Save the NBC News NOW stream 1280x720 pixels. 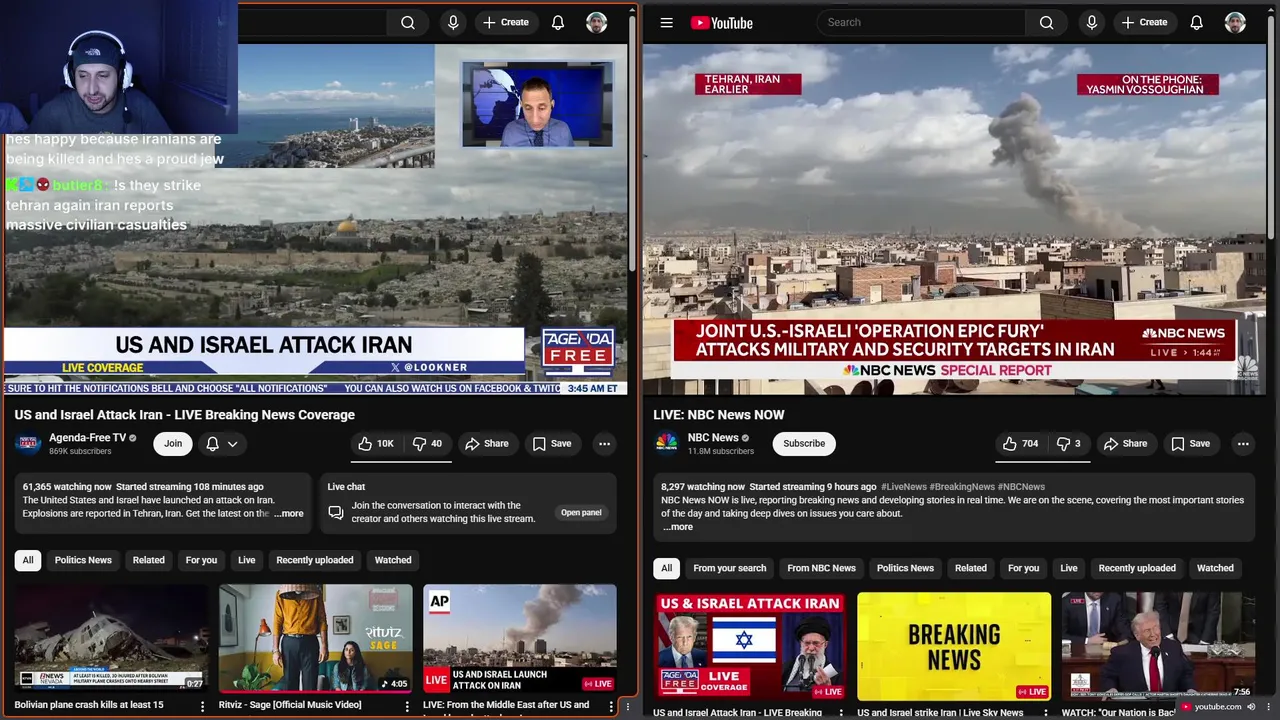tap(1190, 444)
